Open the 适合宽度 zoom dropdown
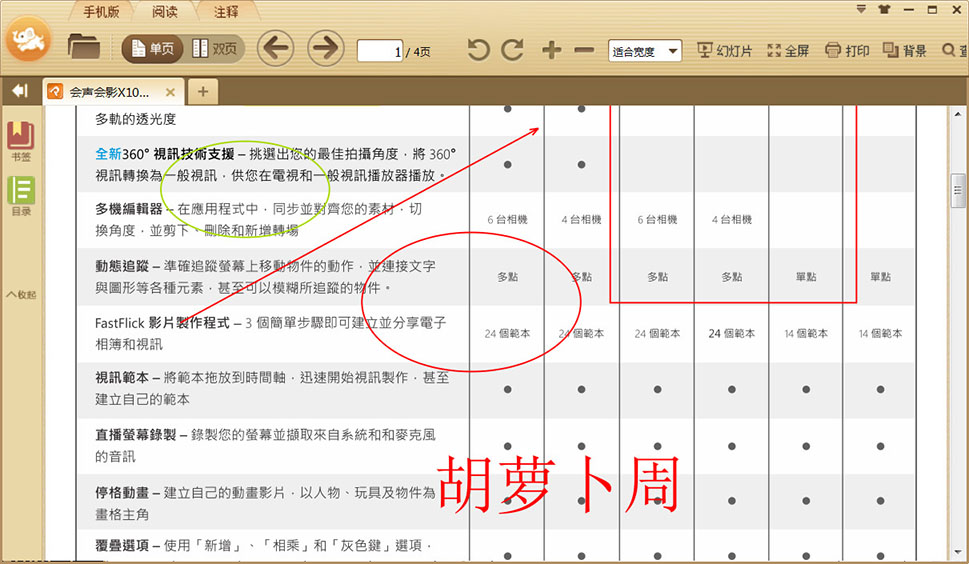Screen dimensions: 969x564 point(645,51)
